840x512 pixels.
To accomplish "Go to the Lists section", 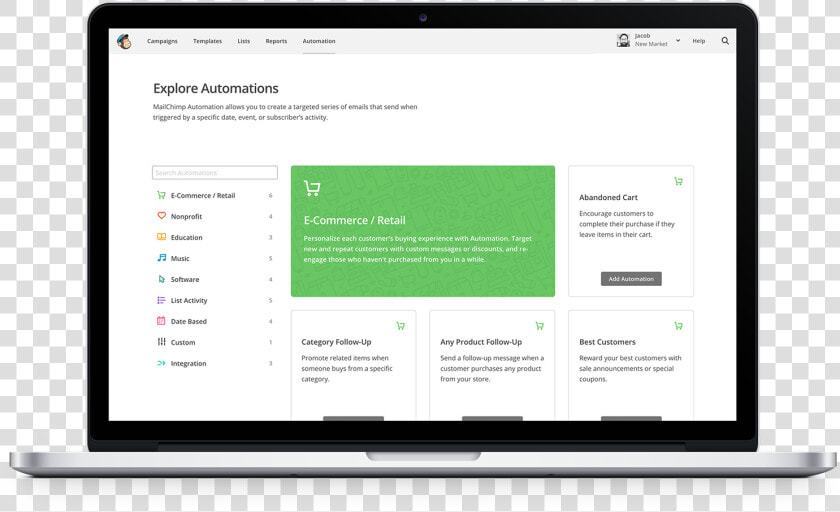I will coord(244,41).
